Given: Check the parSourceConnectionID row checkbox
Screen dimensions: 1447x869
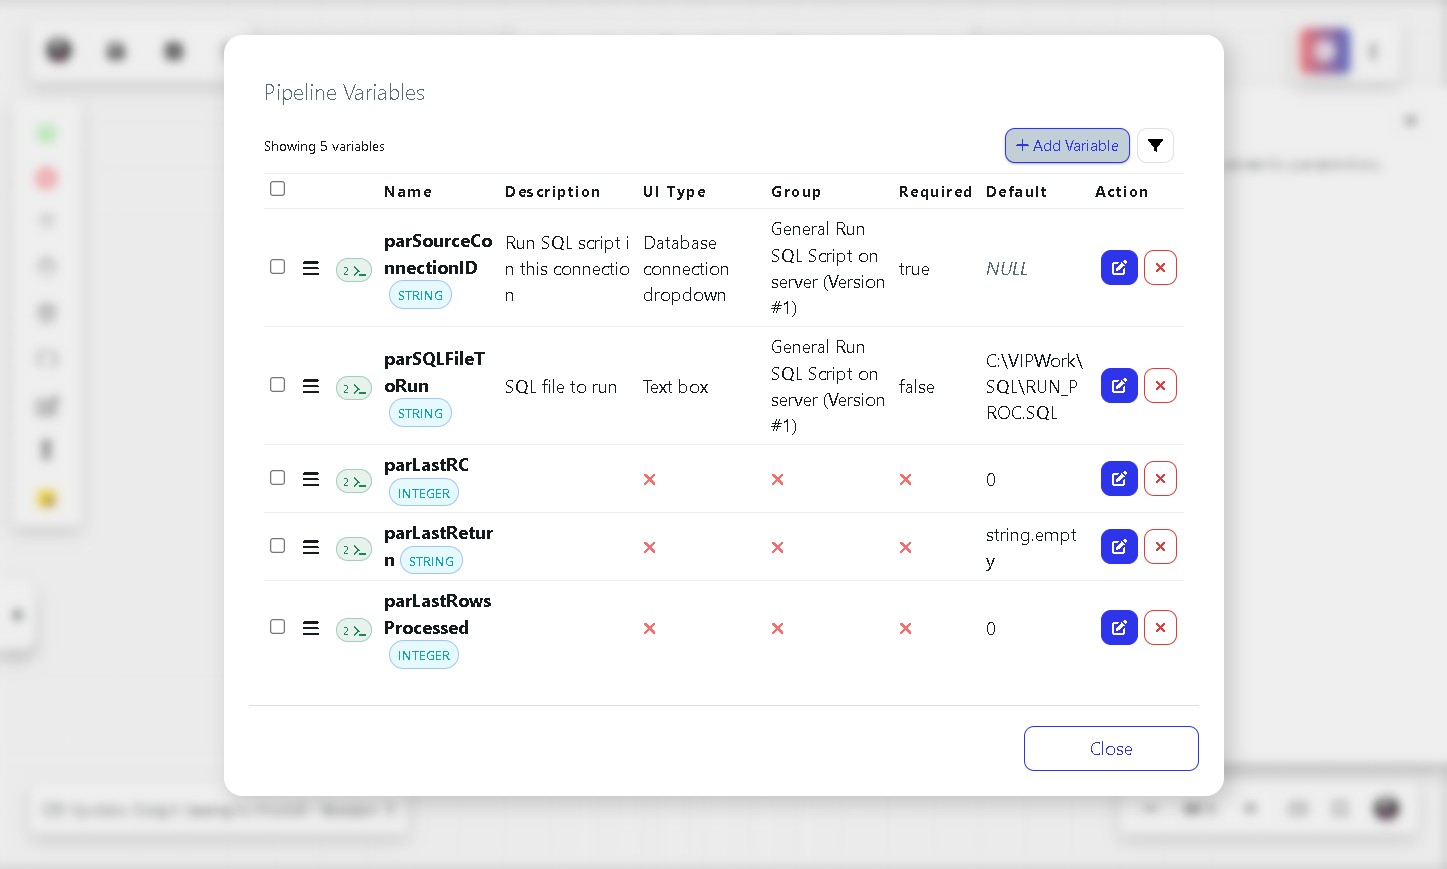Looking at the screenshot, I should click(278, 267).
